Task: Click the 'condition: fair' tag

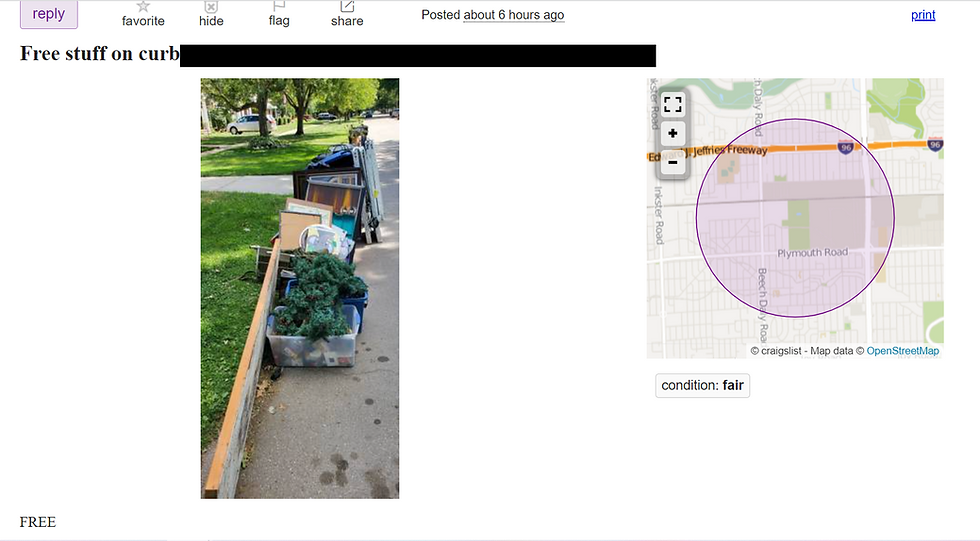Action: click(702, 385)
